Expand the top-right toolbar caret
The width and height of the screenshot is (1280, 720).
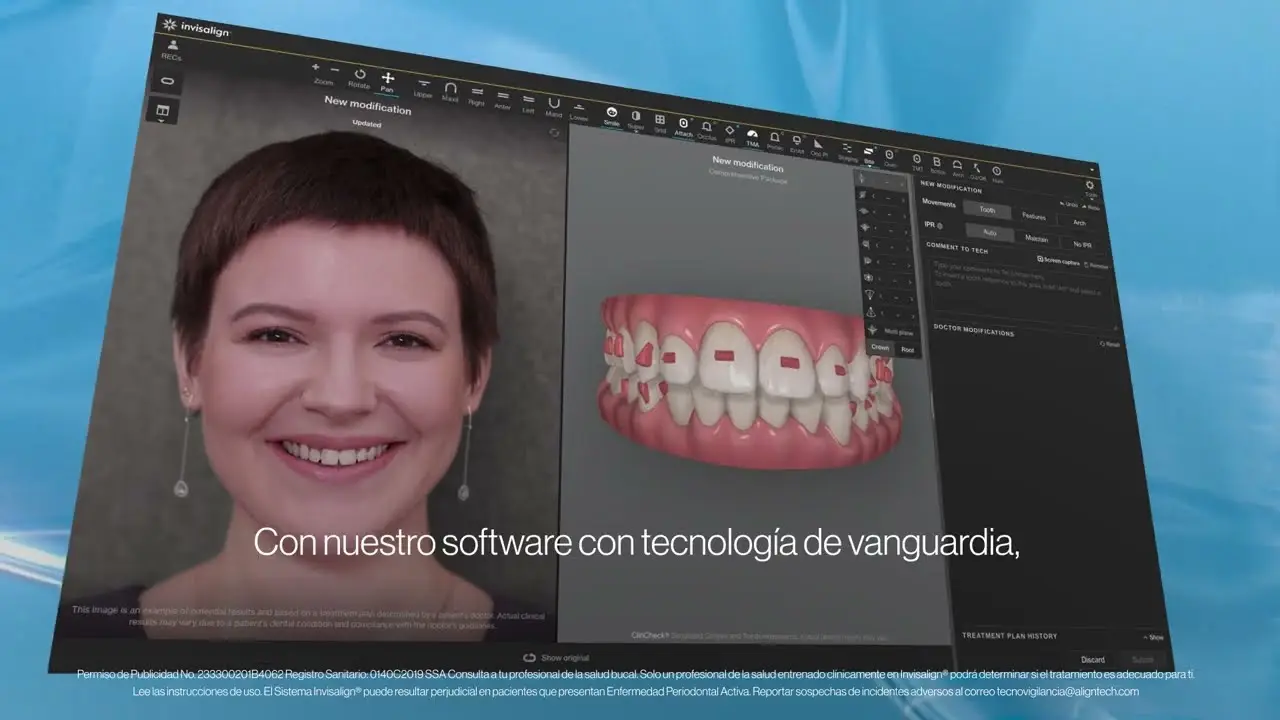click(1092, 170)
